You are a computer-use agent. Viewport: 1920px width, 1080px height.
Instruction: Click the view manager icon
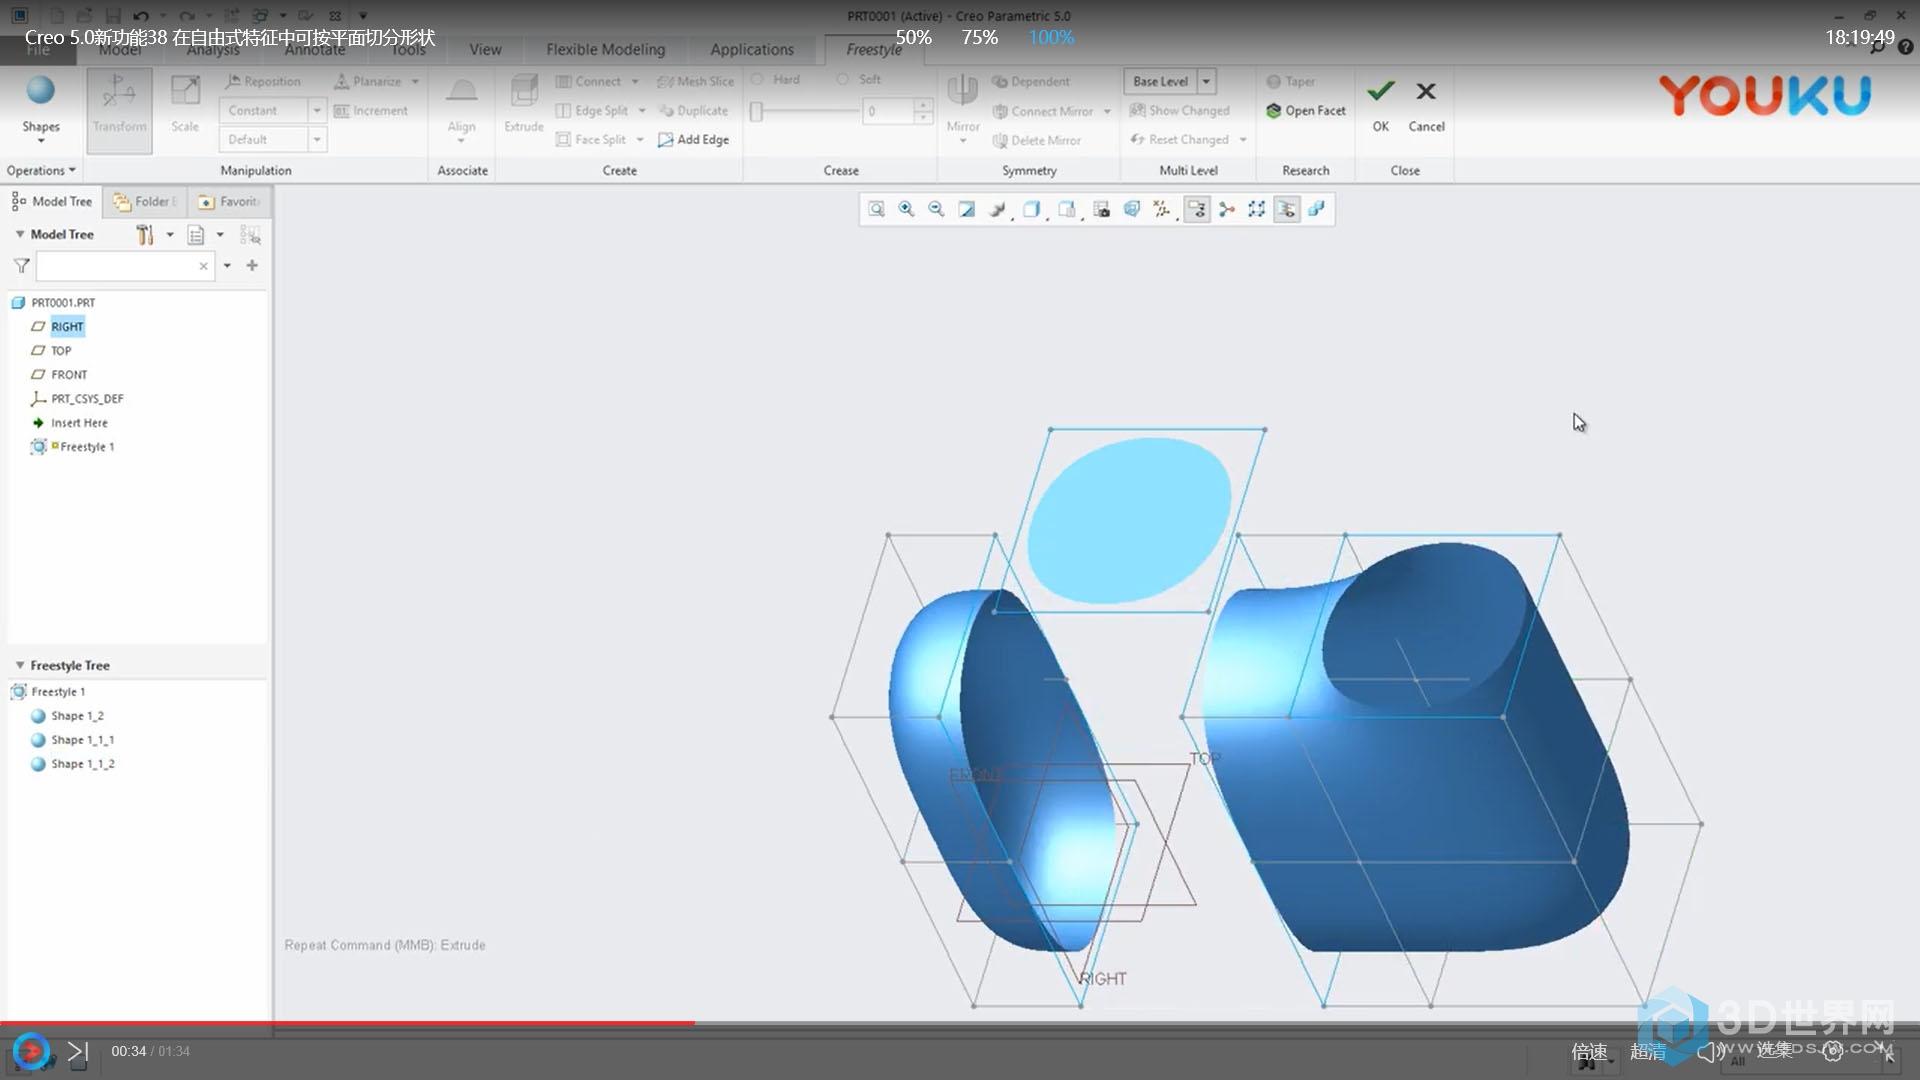1101,209
